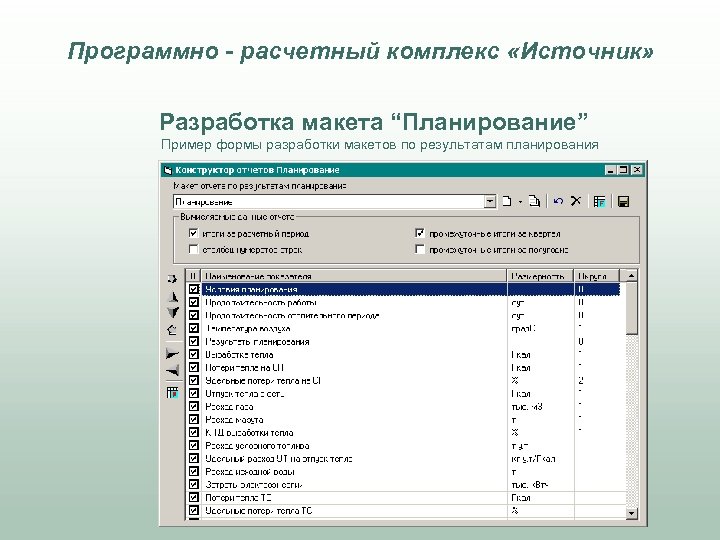The width and height of the screenshot is (720, 540).
Task: Click the table format icon in top toolbar
Action: pos(600,201)
